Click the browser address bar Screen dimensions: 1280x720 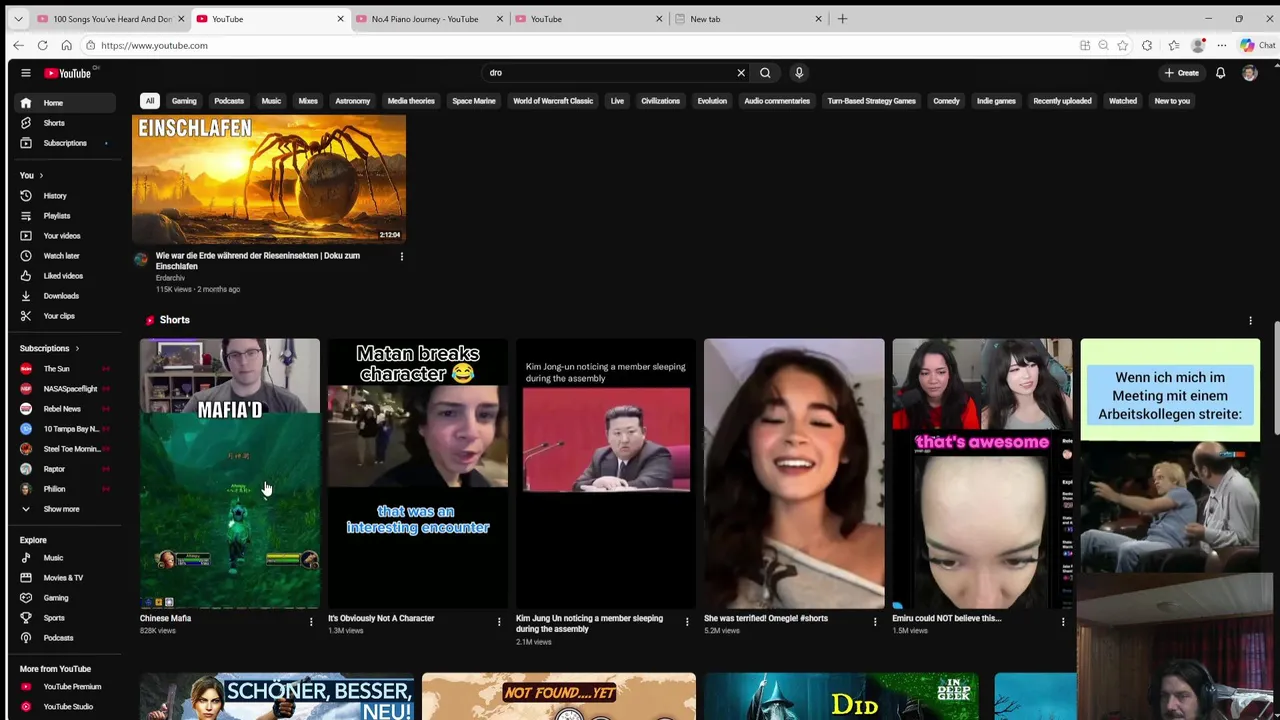tap(580, 45)
